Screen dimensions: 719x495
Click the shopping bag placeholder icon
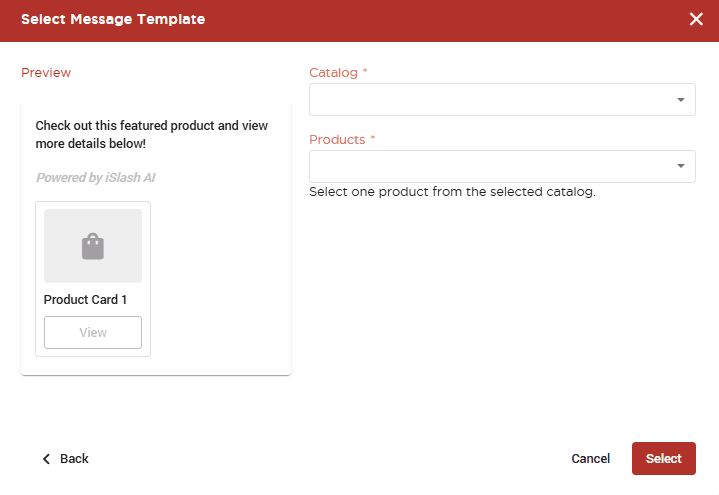coord(93,246)
